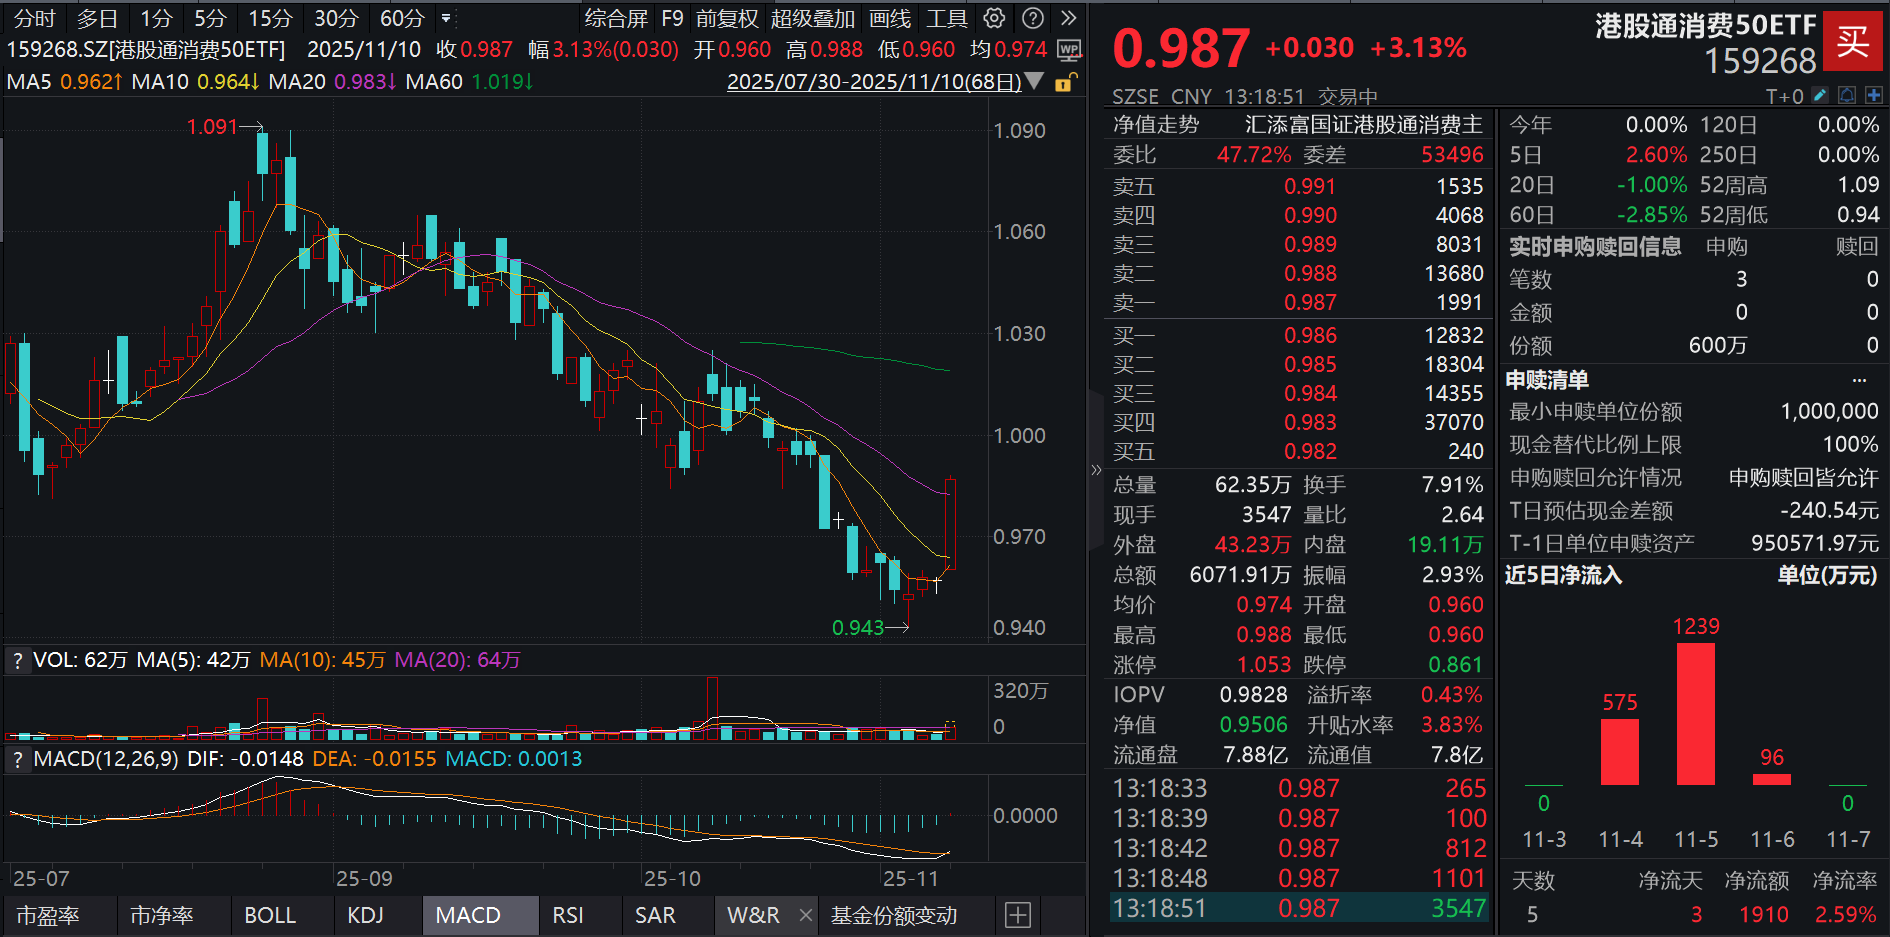1890x937 pixels.
Task: Click trade row 13:18:33
Action: (x=1300, y=788)
